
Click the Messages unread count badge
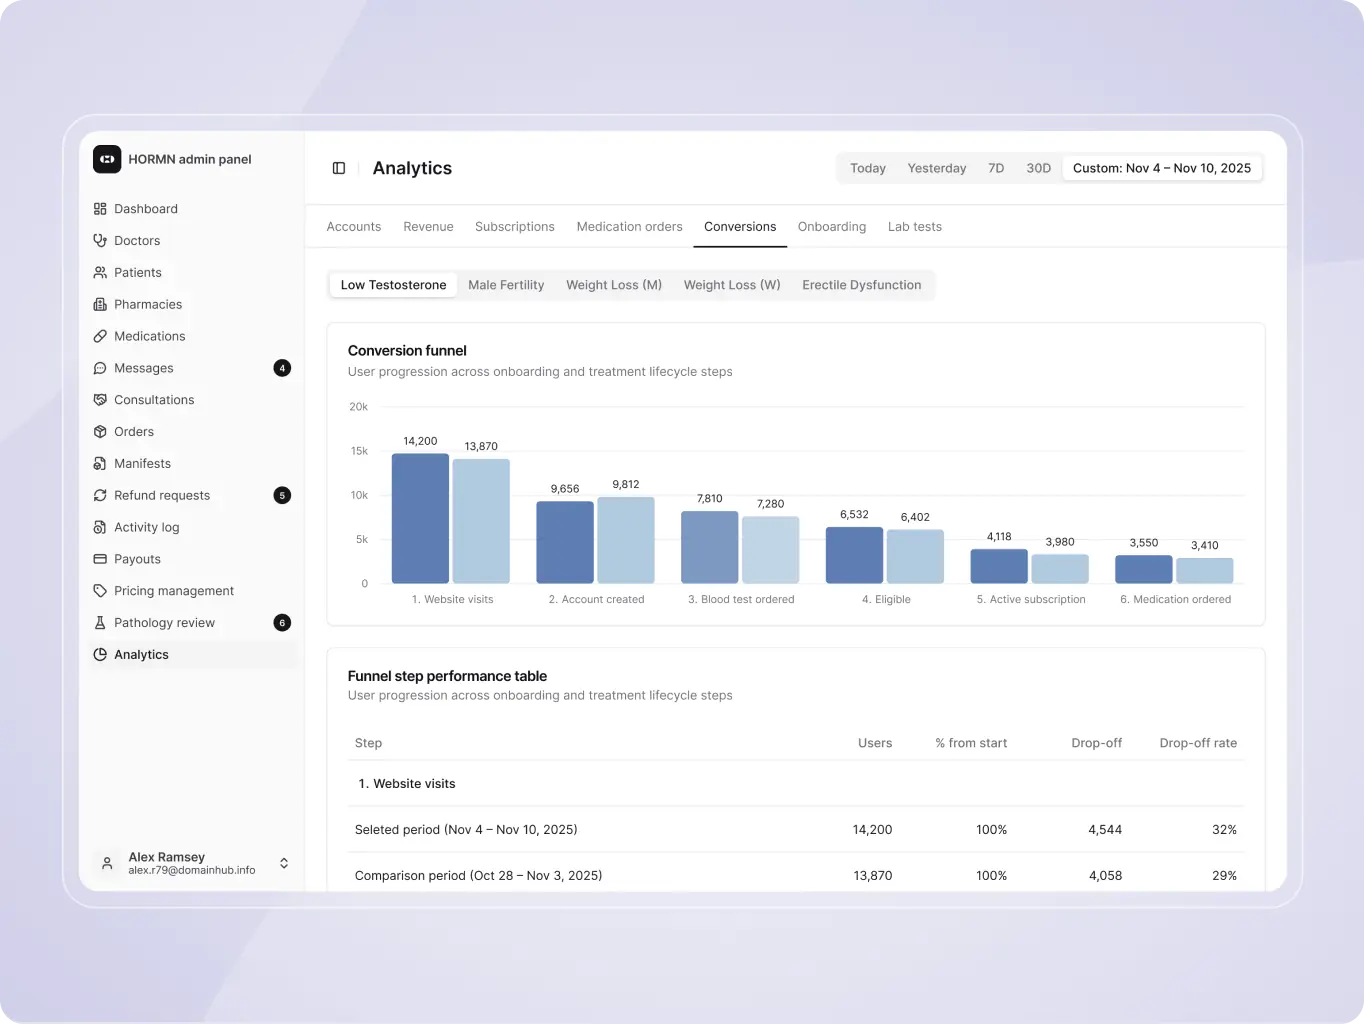tap(282, 368)
